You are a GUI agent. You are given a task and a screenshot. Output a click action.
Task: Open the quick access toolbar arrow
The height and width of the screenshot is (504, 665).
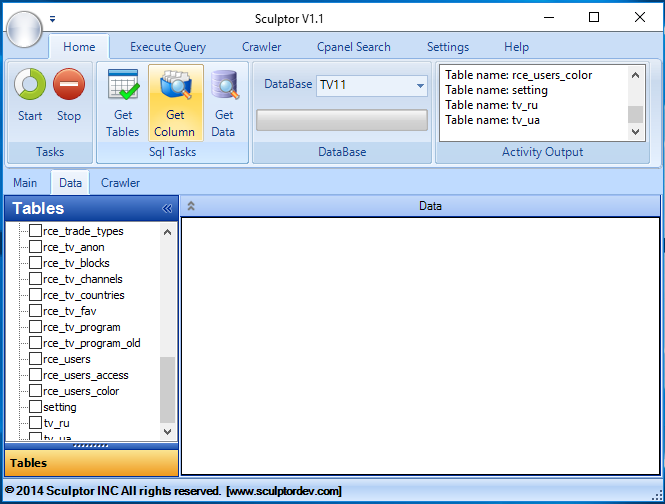[53, 18]
